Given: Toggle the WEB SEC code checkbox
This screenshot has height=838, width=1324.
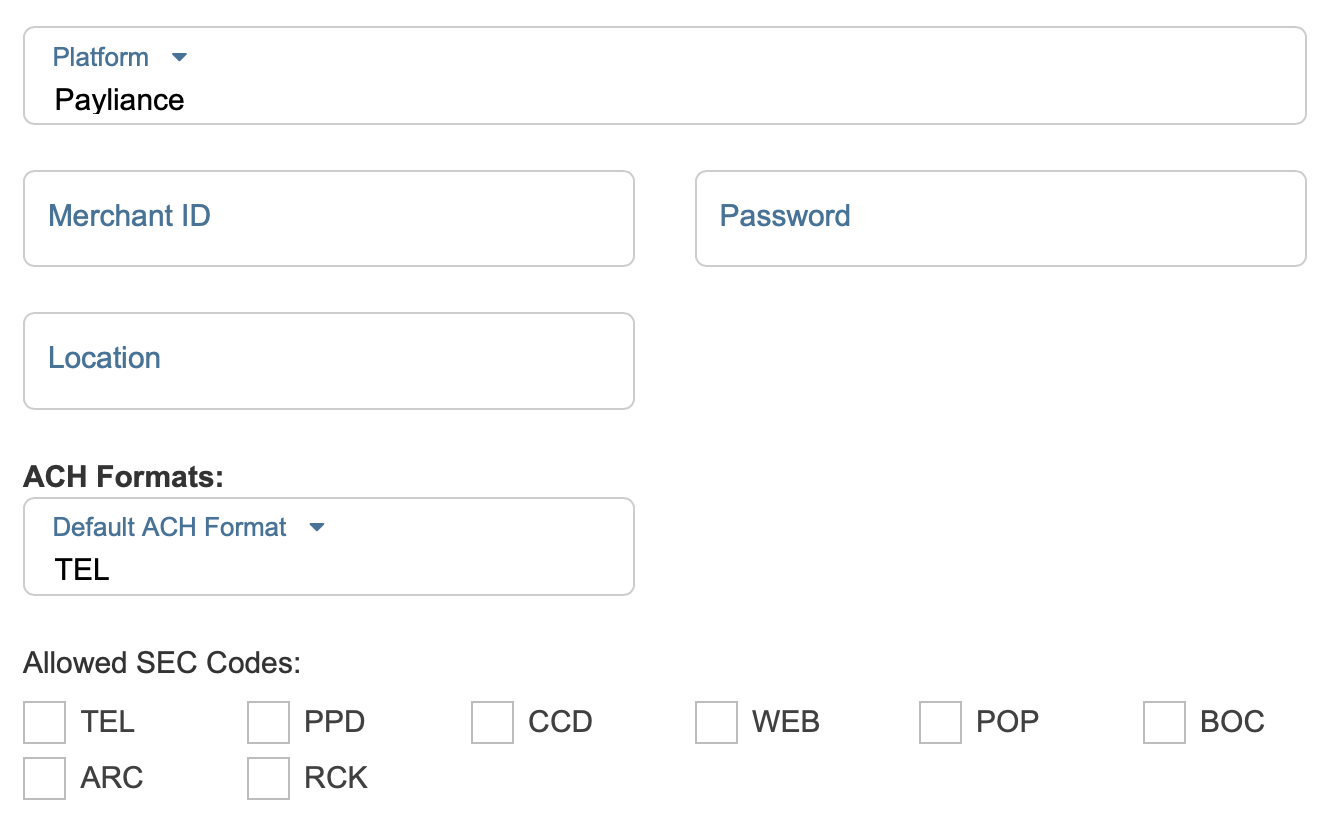Looking at the screenshot, I should click(x=716, y=722).
